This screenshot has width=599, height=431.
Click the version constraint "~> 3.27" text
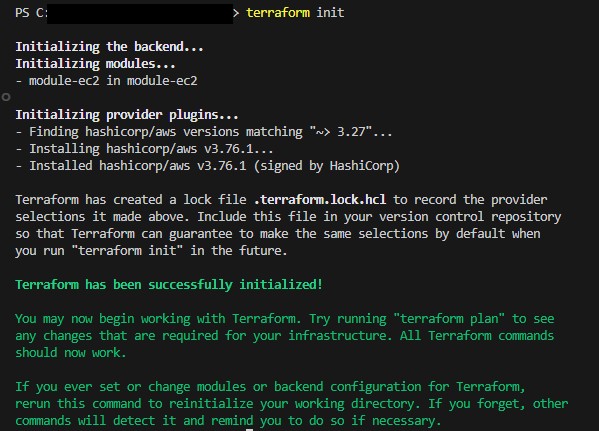point(341,132)
